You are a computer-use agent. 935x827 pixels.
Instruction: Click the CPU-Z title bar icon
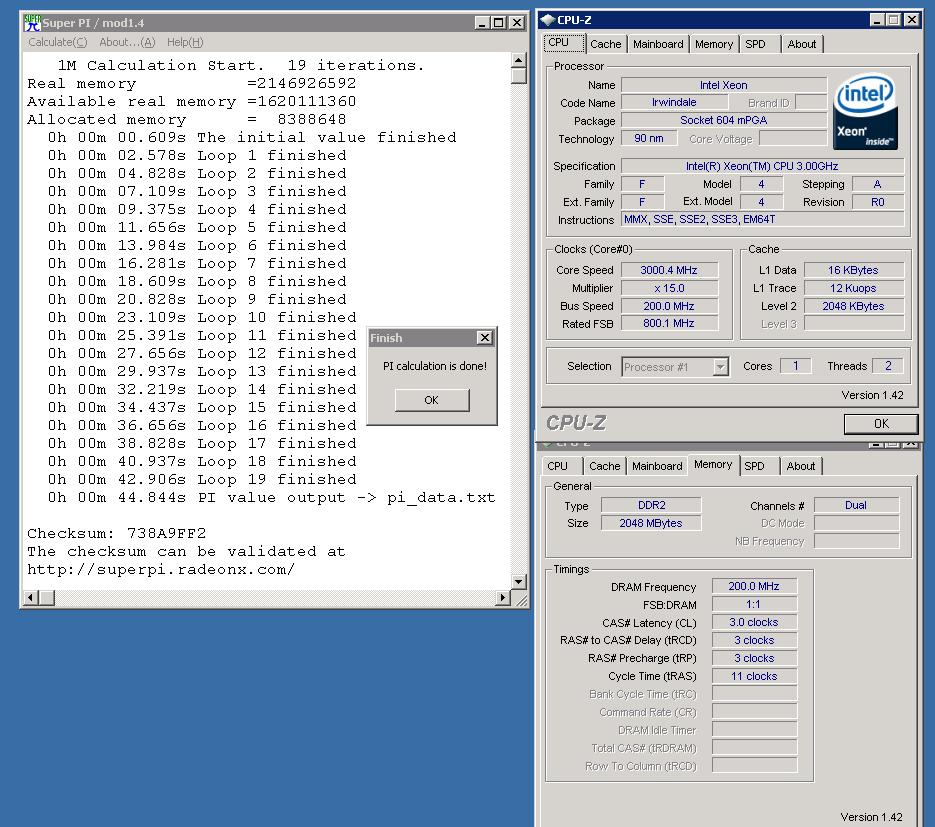coord(547,20)
